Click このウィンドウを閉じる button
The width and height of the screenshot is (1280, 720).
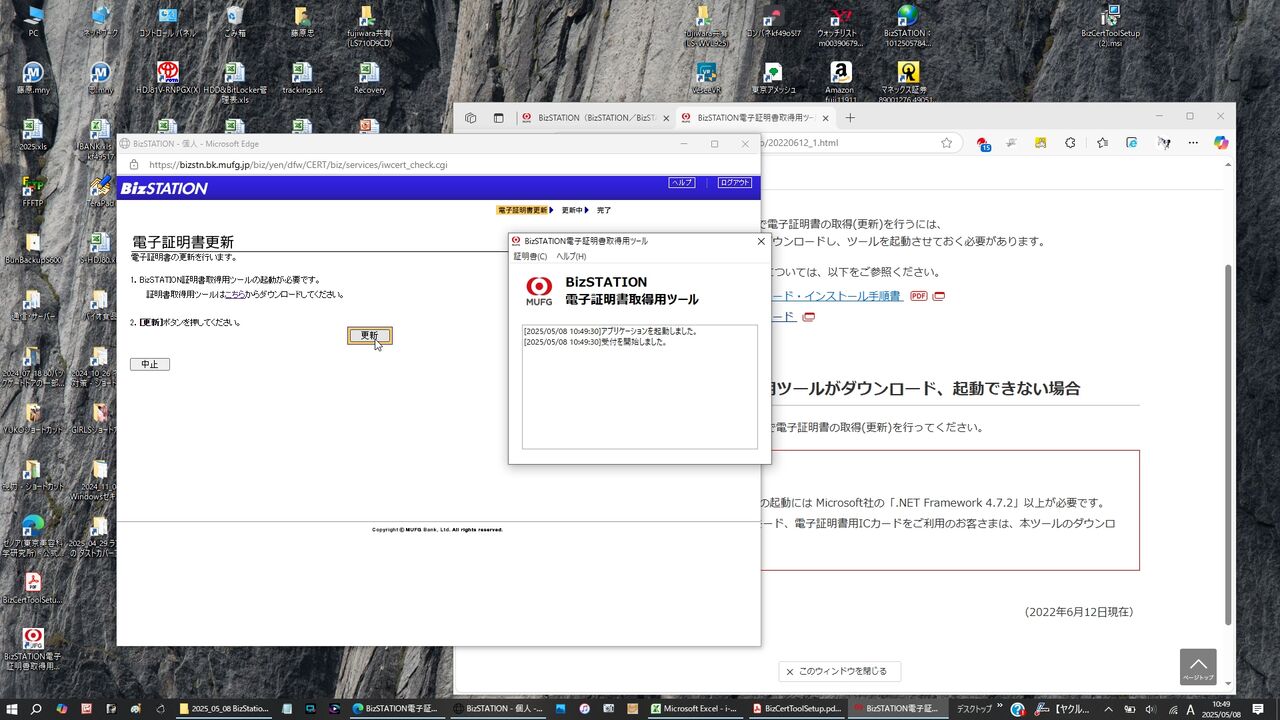[840, 672]
